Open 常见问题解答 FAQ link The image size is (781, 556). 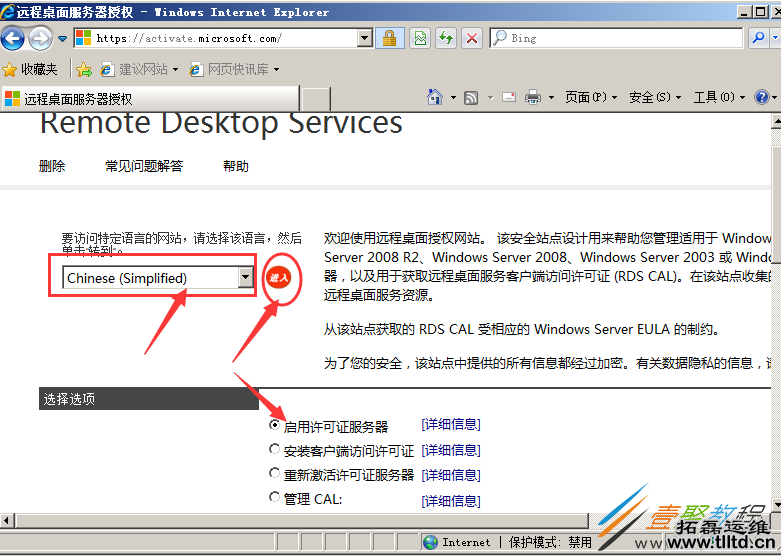[x=144, y=166]
